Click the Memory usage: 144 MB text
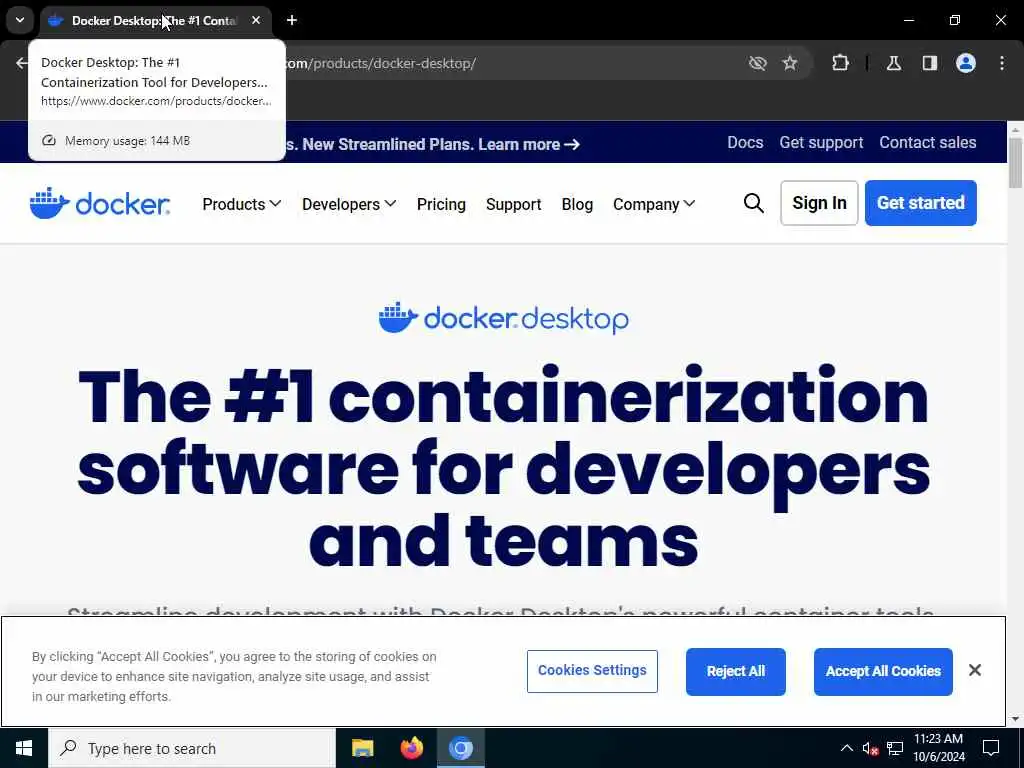The height and width of the screenshot is (768, 1024). pos(127,140)
